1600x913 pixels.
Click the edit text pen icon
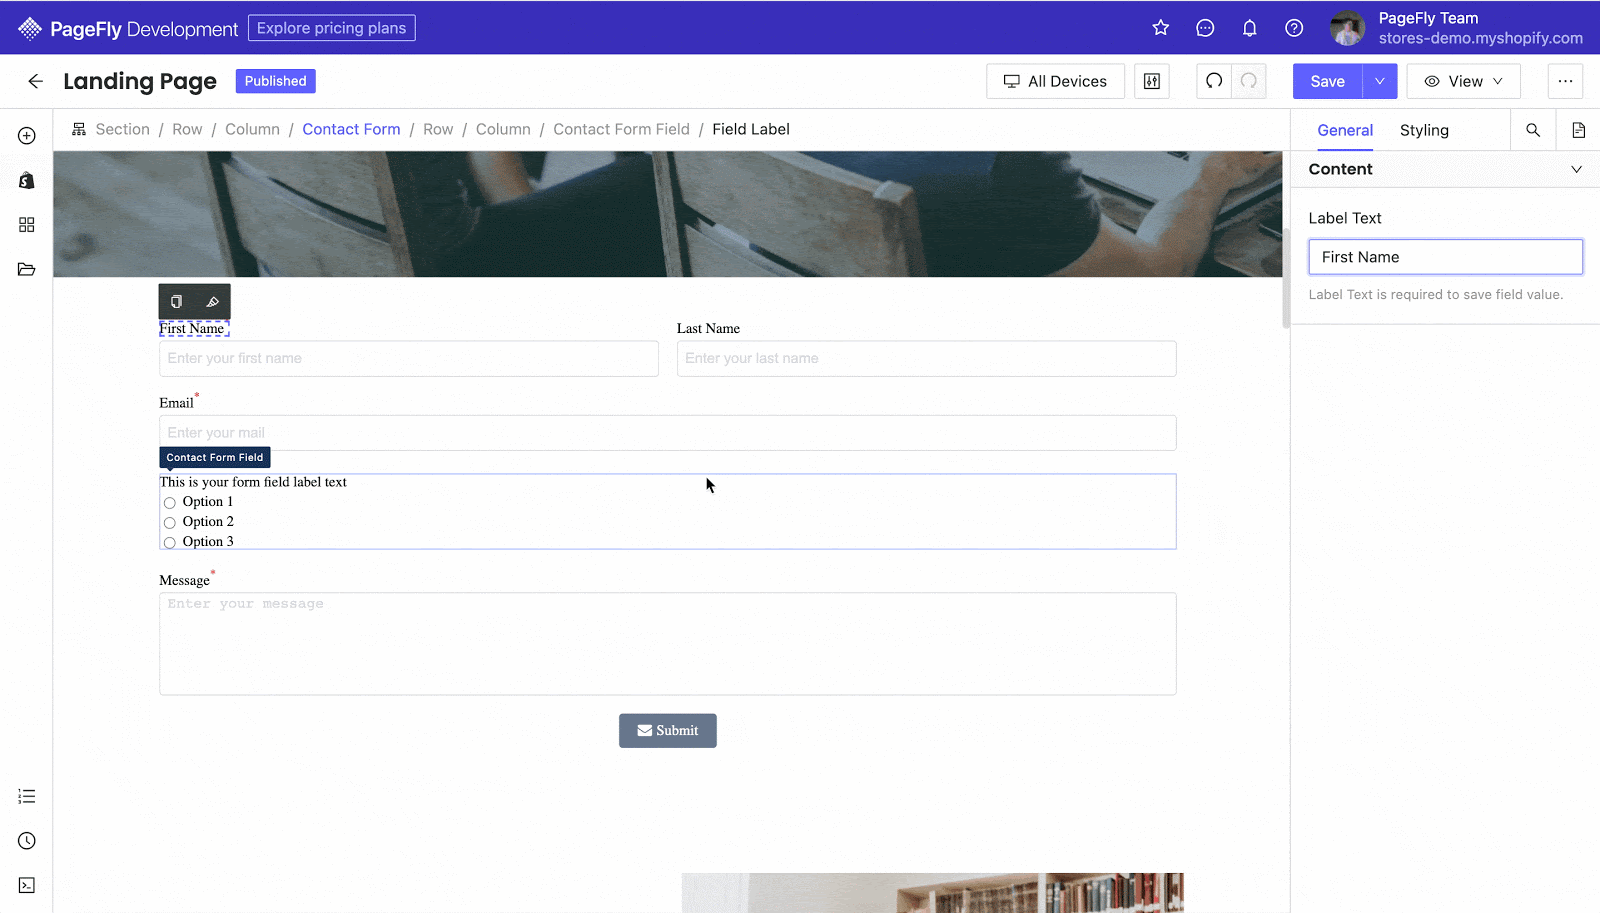pyautogui.click(x=212, y=302)
